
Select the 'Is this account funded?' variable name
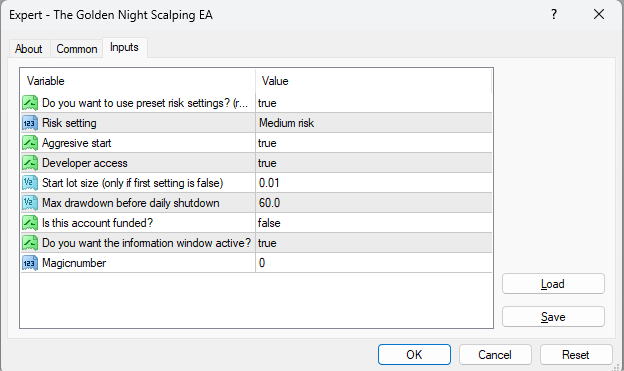pyautogui.click(x=98, y=223)
